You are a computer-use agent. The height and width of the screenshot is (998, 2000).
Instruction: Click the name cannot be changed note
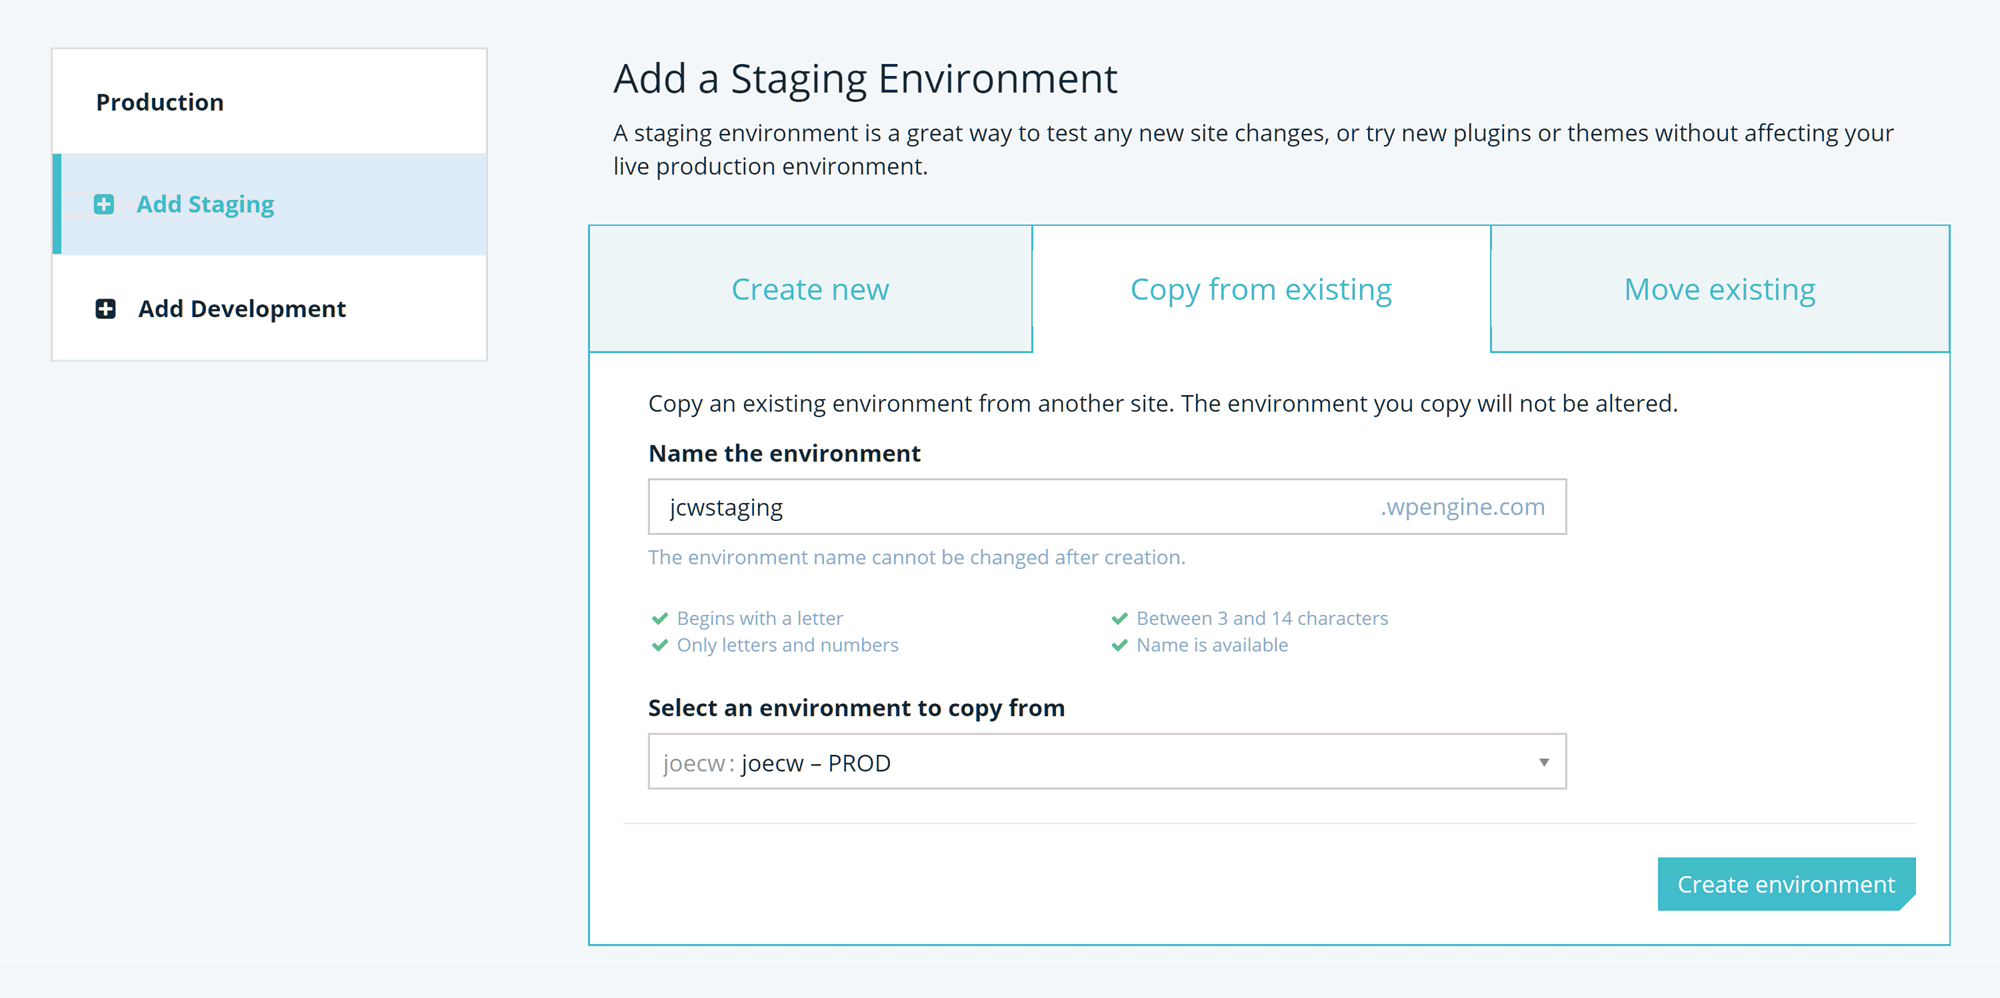(x=917, y=558)
